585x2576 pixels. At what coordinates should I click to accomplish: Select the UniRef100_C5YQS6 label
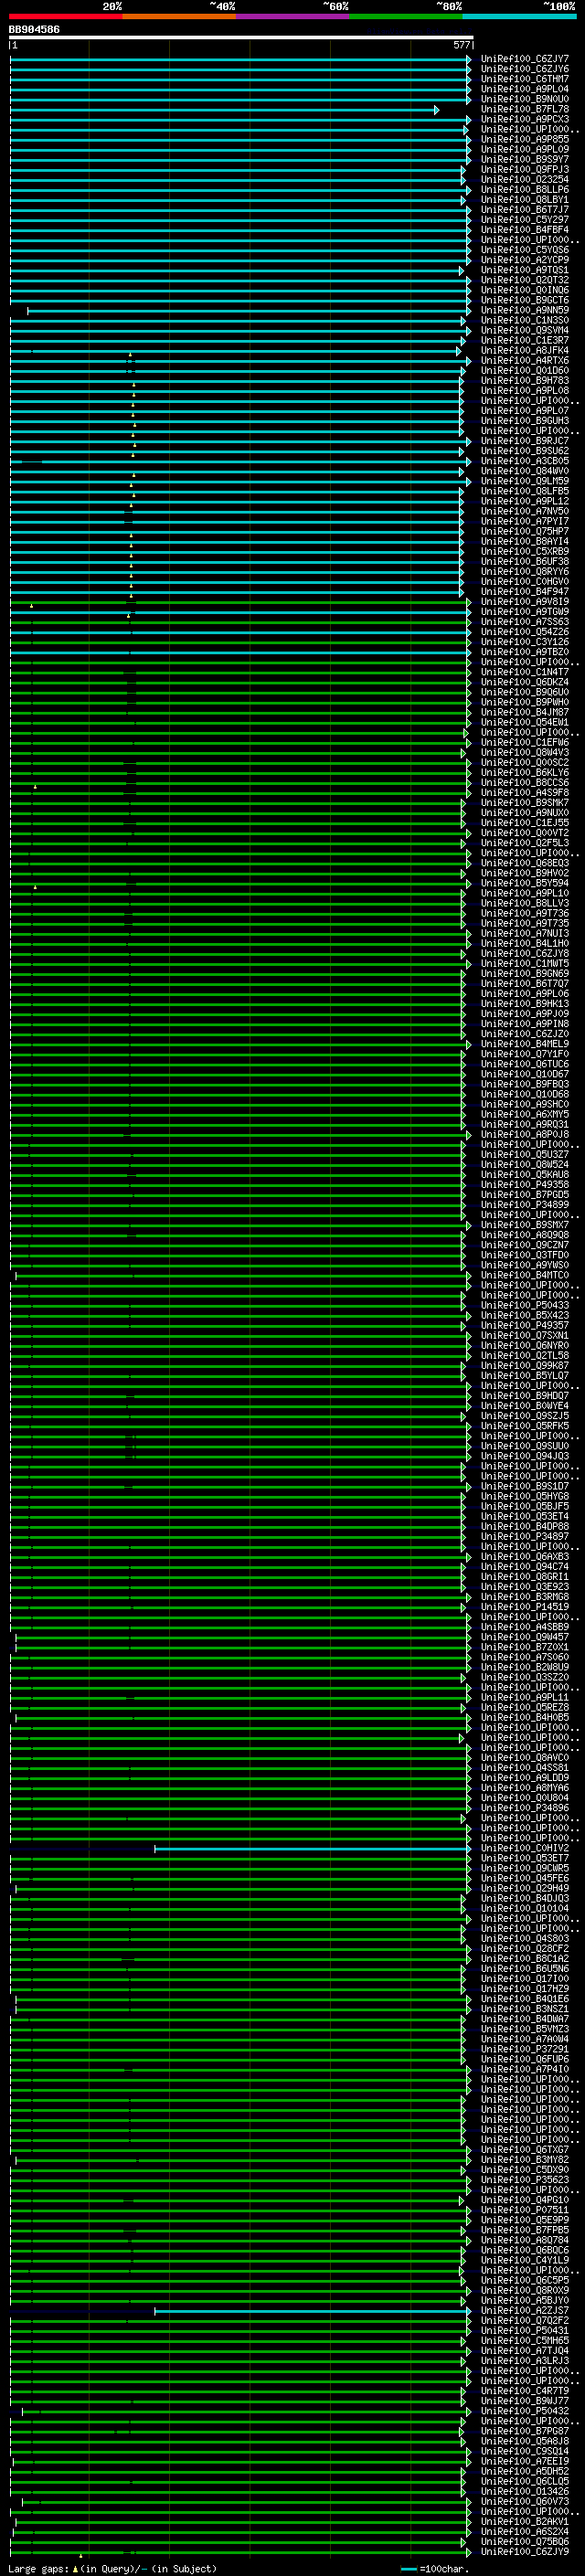click(x=524, y=250)
